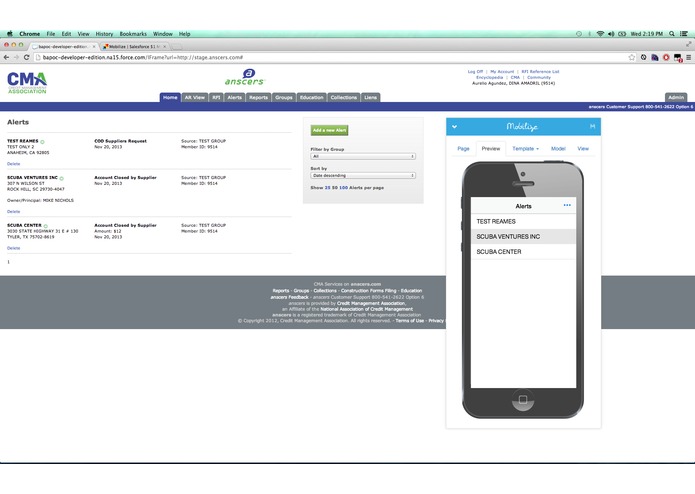Open the Alerts navigation tab
The height and width of the screenshot is (494, 695).
234,97
